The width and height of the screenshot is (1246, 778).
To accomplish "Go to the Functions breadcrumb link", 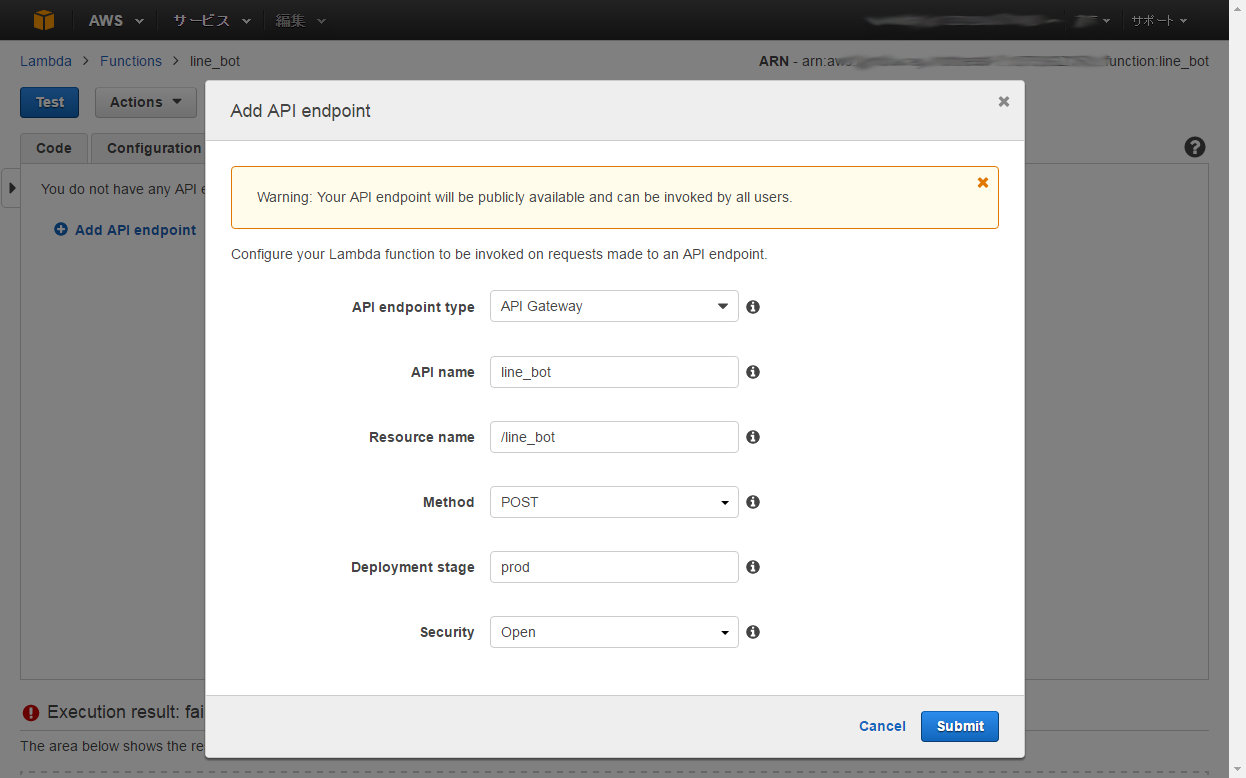I will [x=131, y=60].
